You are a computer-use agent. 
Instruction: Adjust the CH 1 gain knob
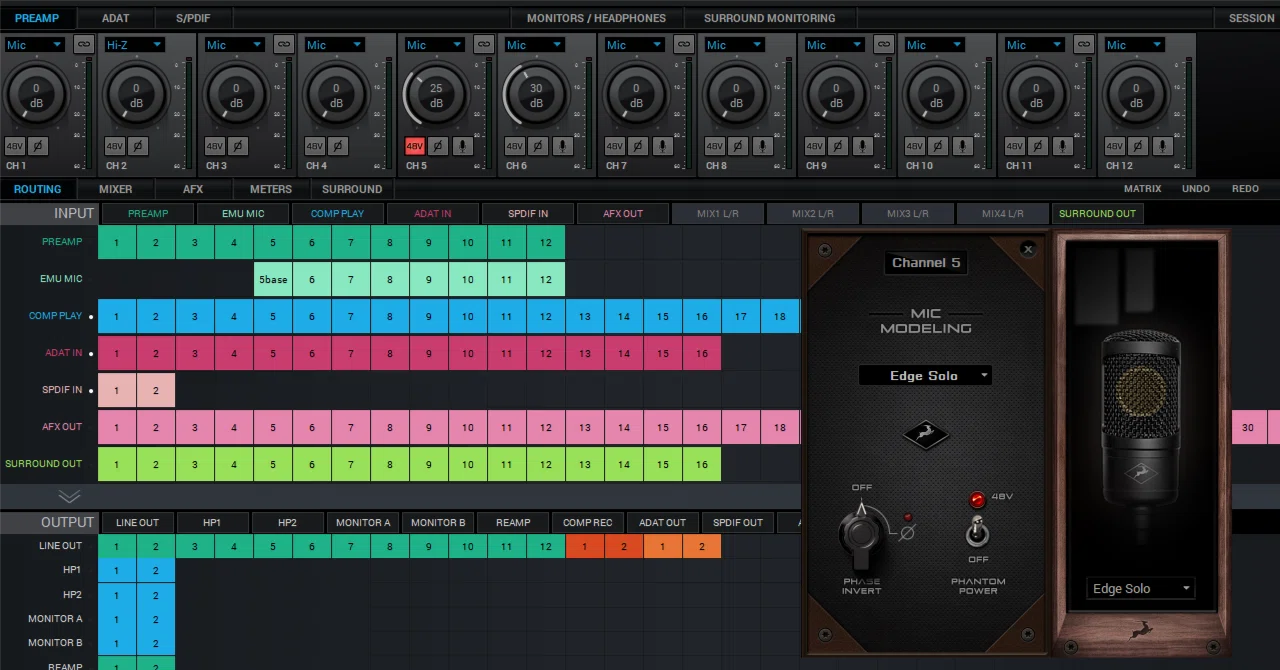coord(36,95)
